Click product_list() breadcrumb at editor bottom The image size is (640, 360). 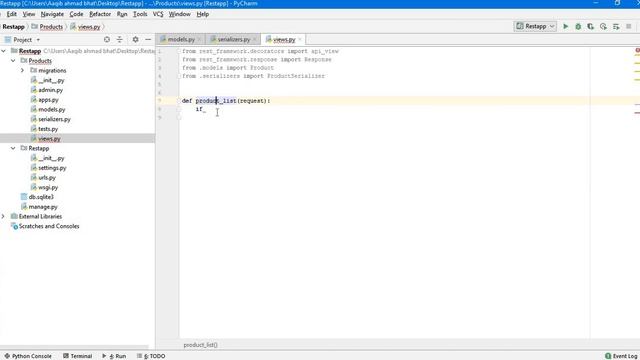(200, 345)
